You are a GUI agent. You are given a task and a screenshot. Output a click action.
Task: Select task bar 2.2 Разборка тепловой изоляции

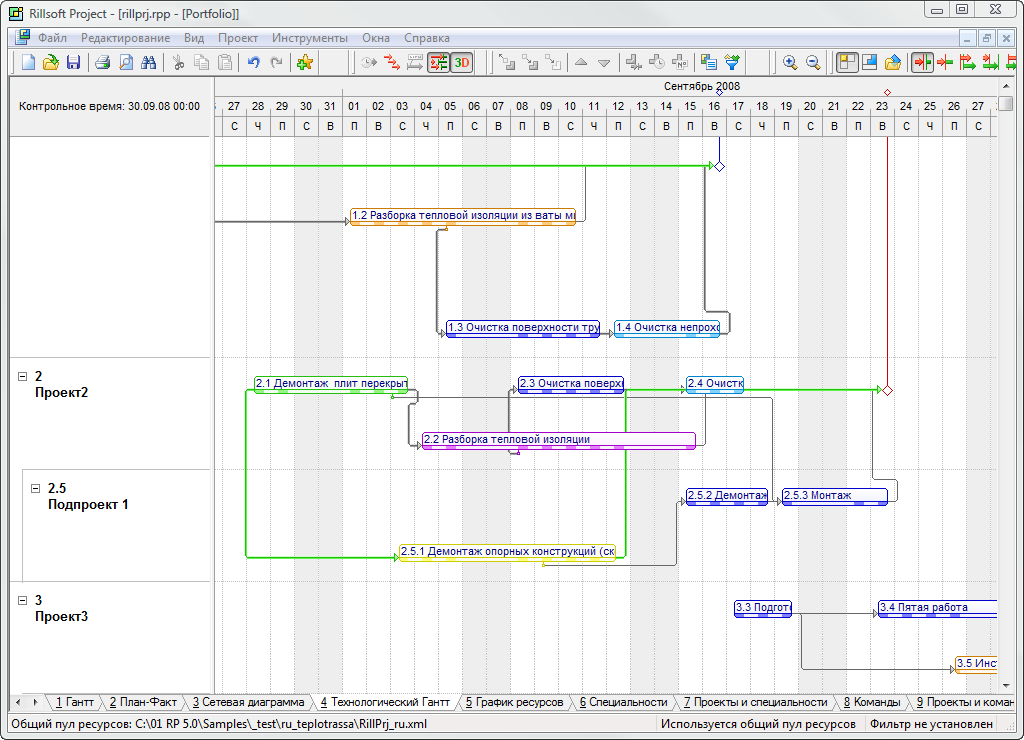click(x=558, y=440)
